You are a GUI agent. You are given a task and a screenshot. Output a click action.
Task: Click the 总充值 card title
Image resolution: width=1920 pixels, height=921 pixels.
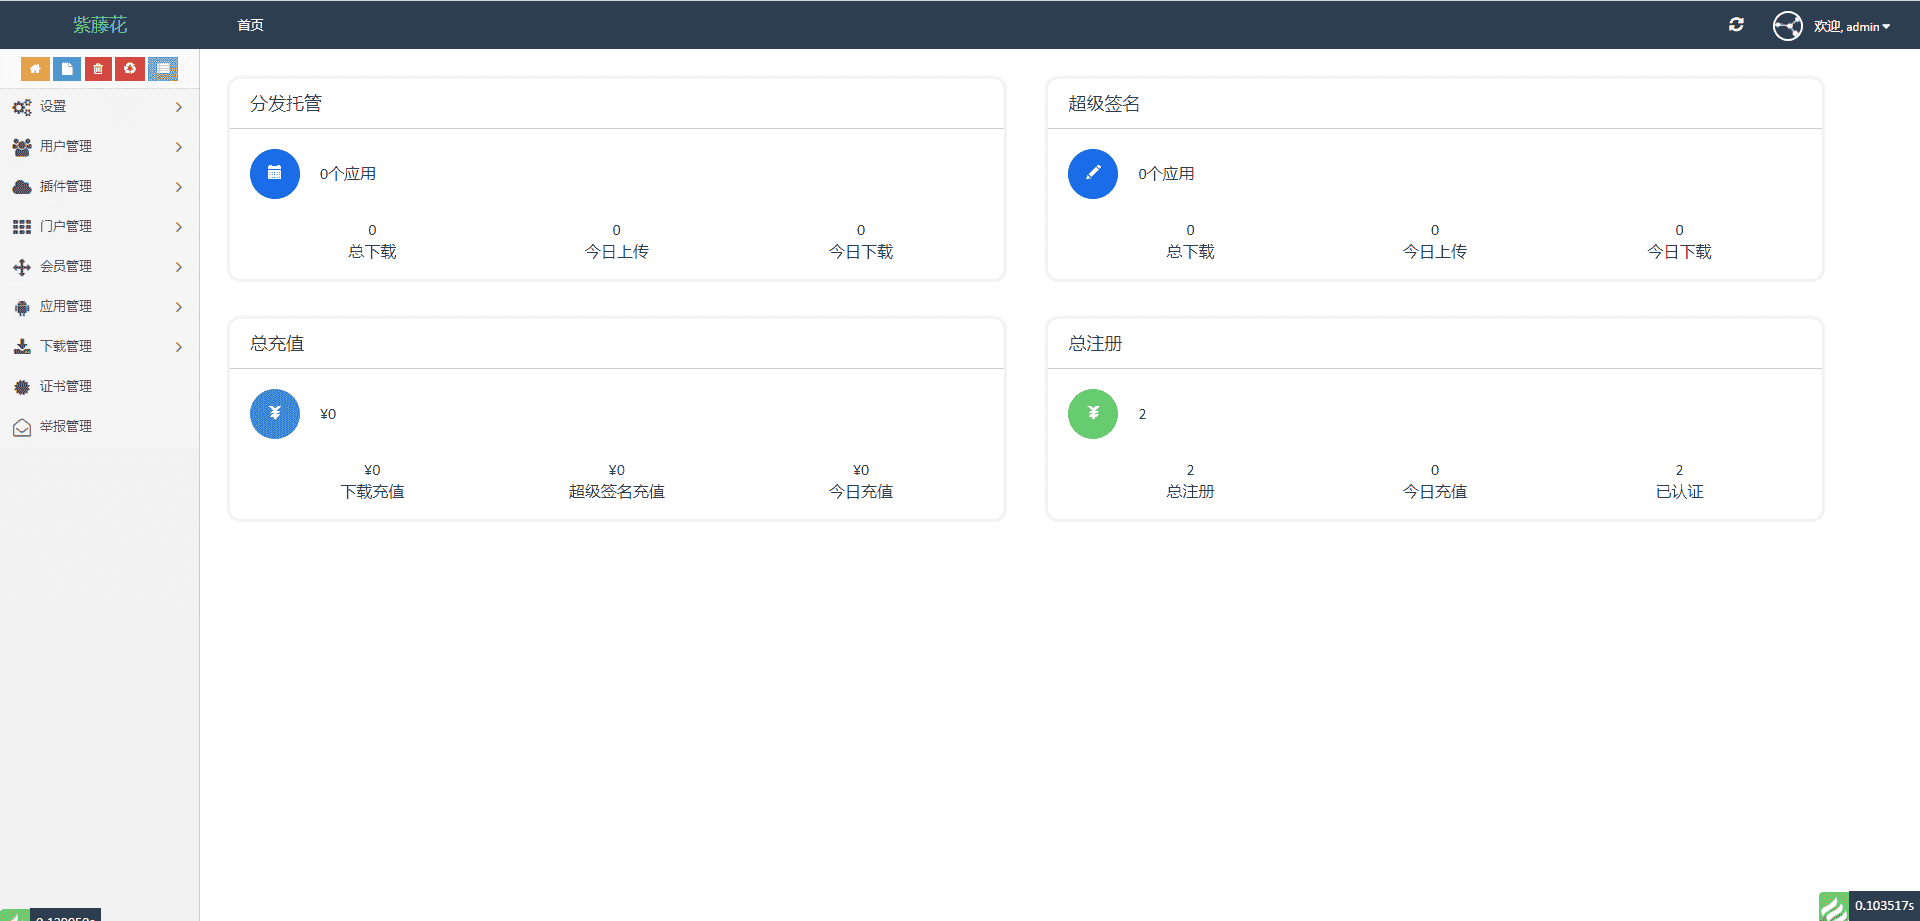pos(277,344)
